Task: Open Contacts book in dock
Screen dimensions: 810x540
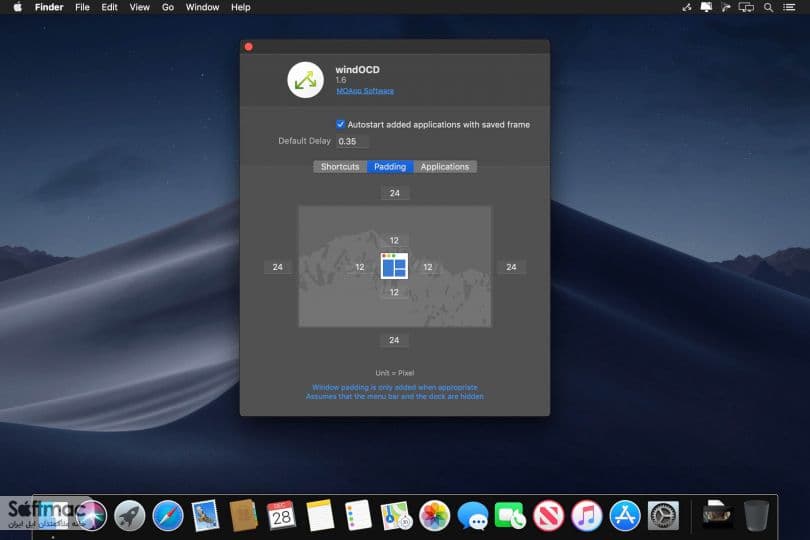Action: tap(243, 515)
